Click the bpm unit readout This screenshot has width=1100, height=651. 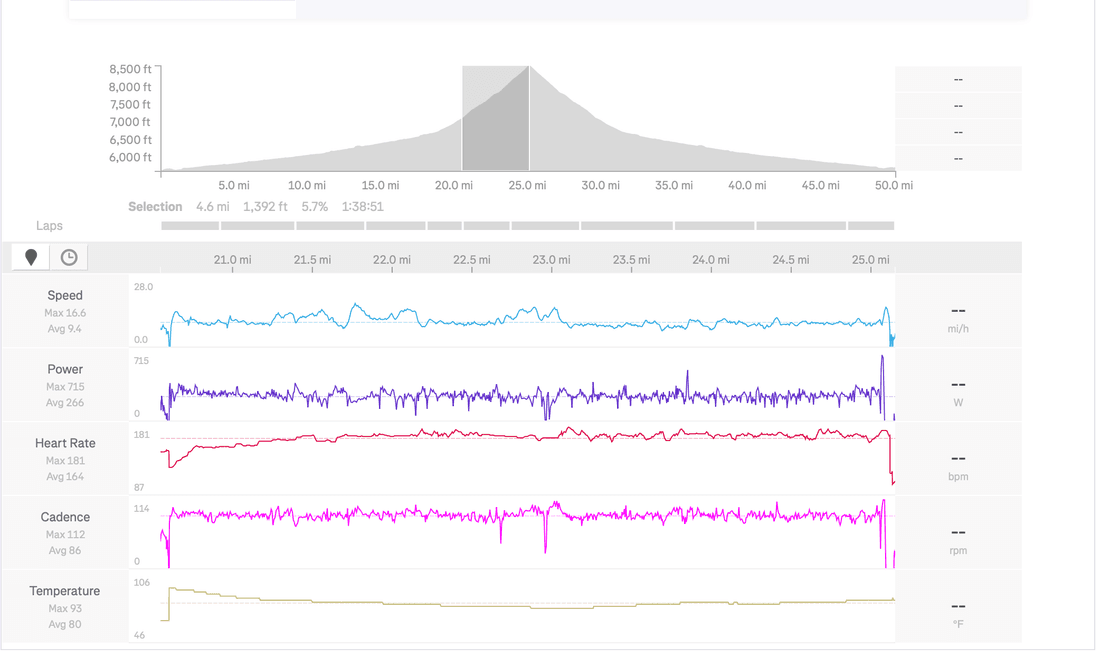coord(958,477)
